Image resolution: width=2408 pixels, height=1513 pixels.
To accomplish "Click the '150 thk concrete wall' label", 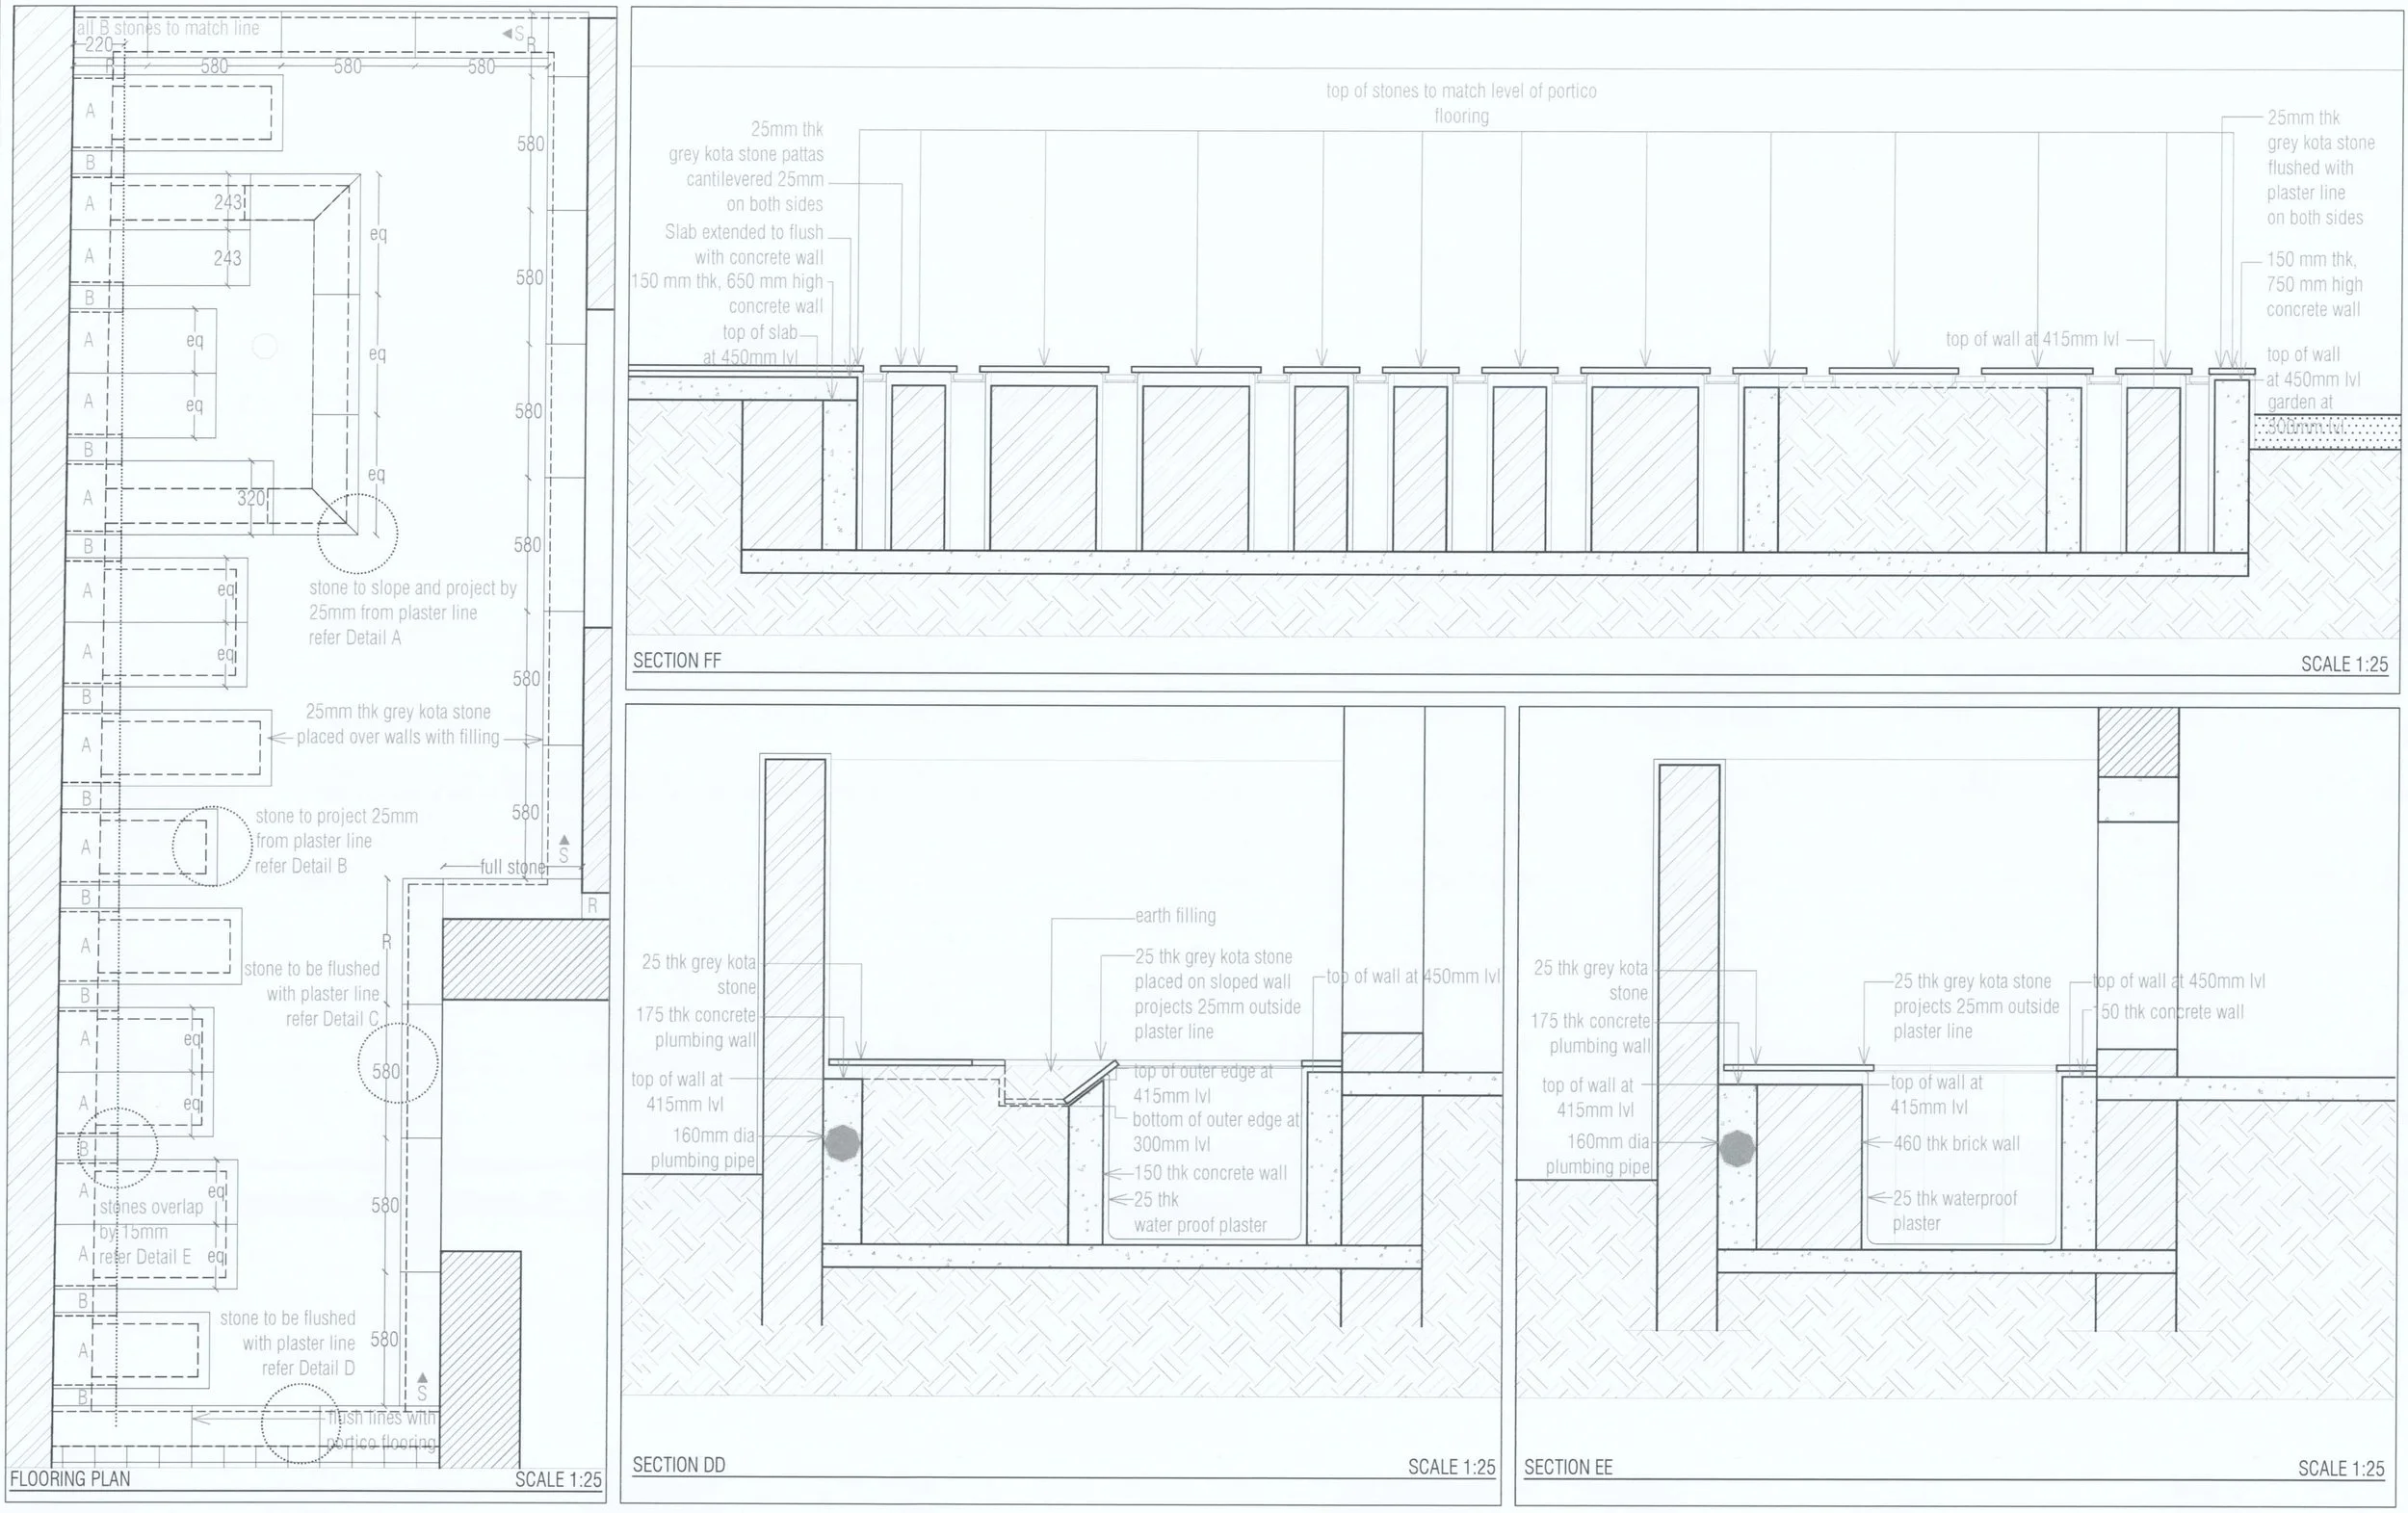I will (1209, 1173).
